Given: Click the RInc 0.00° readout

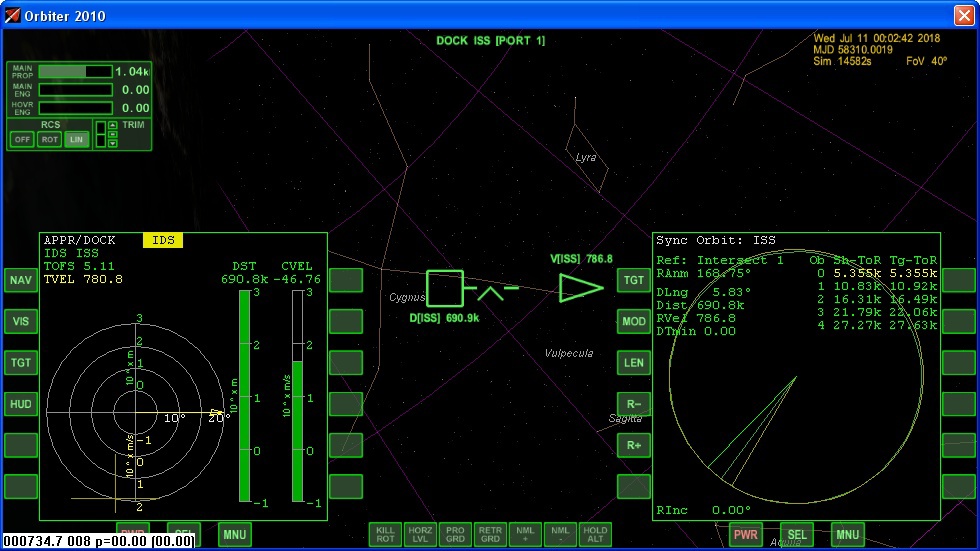Looking at the screenshot, I should click(703, 510).
